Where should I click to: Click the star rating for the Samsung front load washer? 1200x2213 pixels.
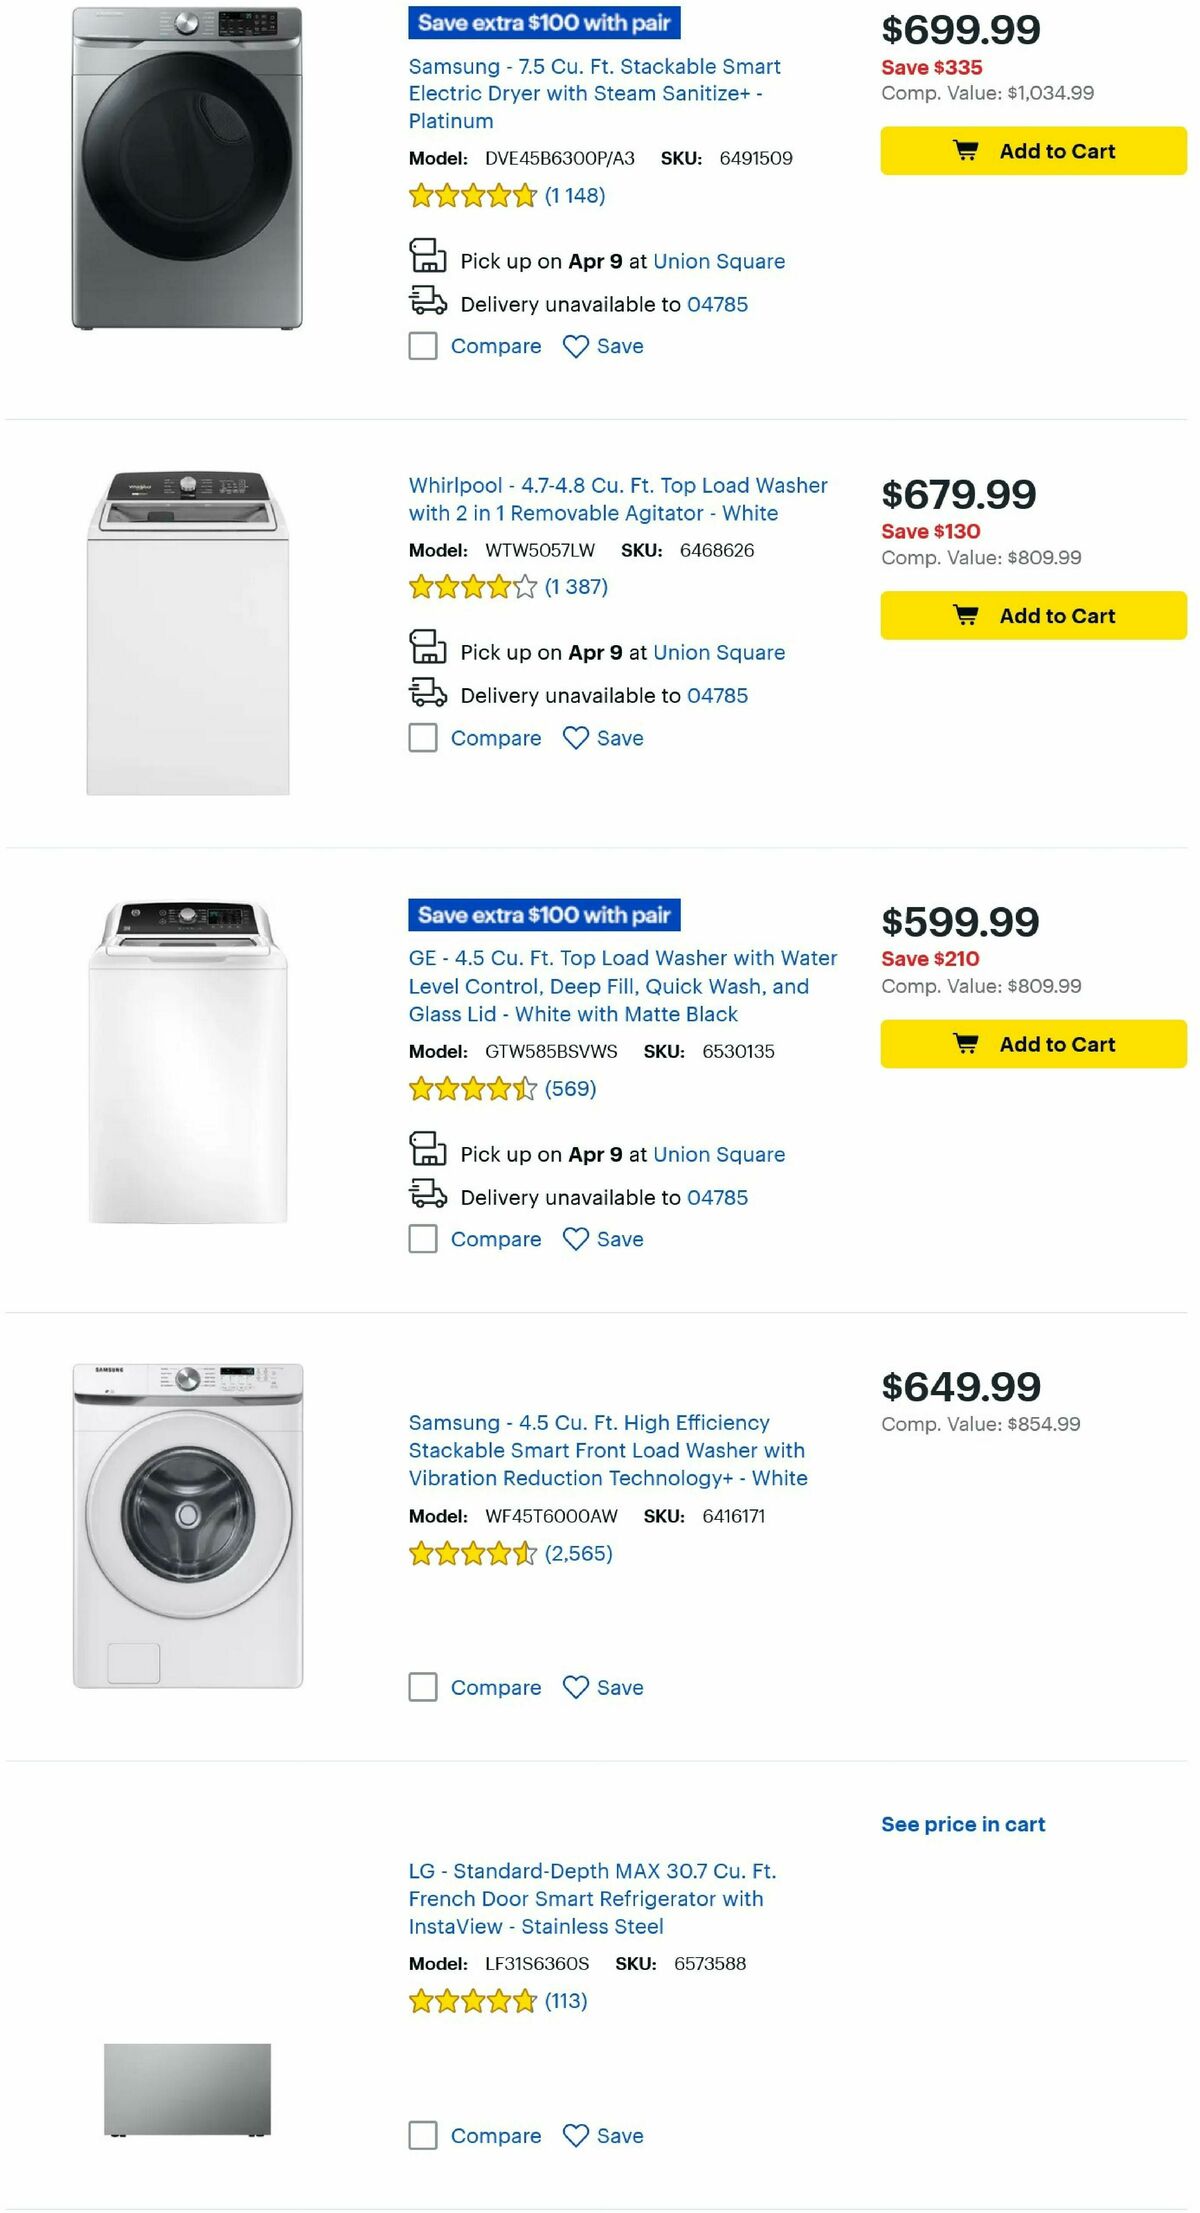470,1553
